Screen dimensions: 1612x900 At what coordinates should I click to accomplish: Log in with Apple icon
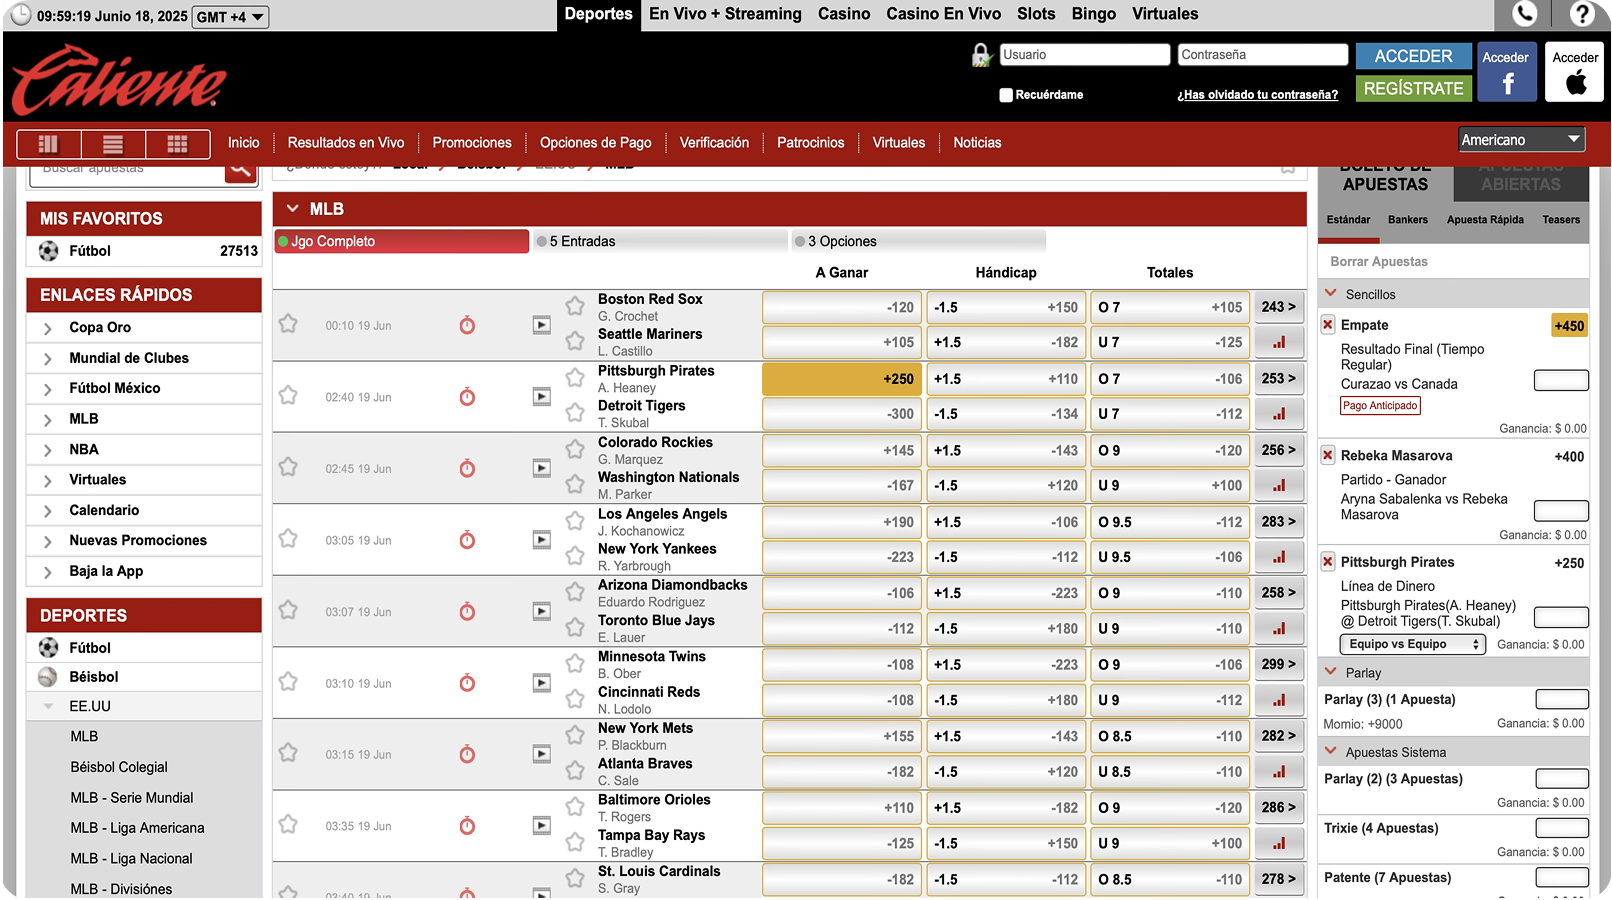[1575, 73]
